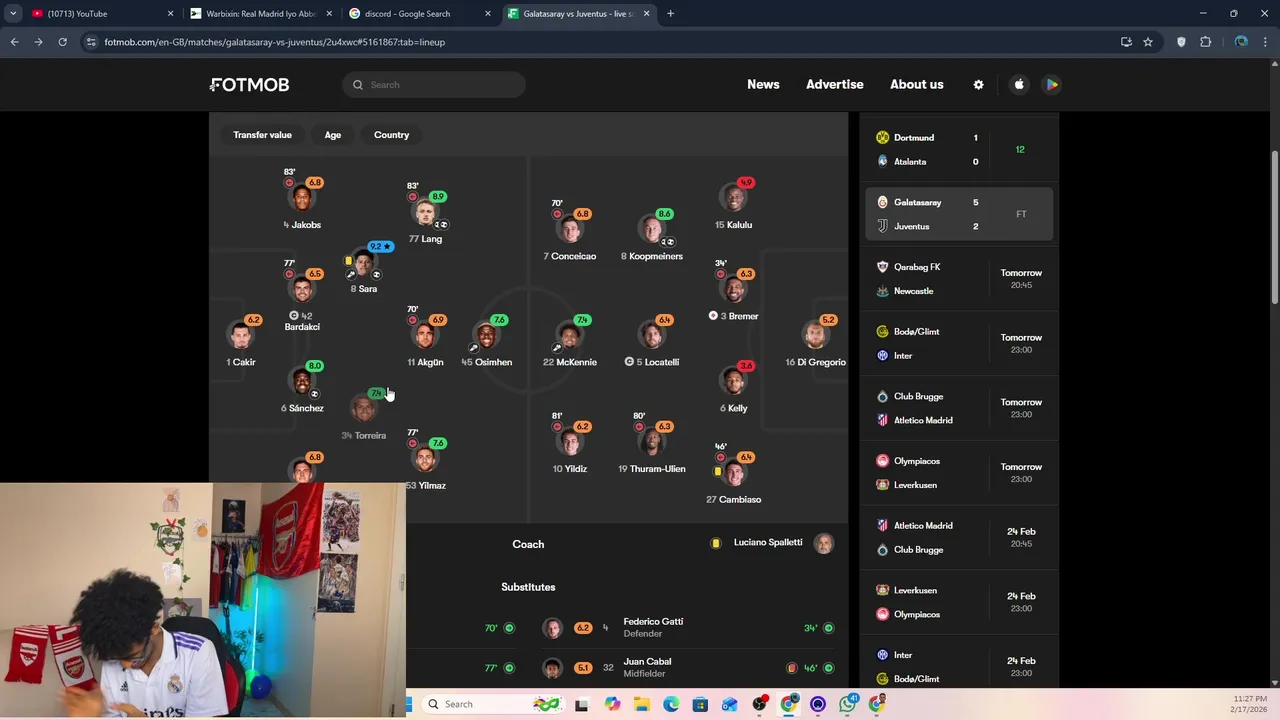This screenshot has width=1280, height=720.
Task: Click the browser address bar URL
Action: pos(274,42)
